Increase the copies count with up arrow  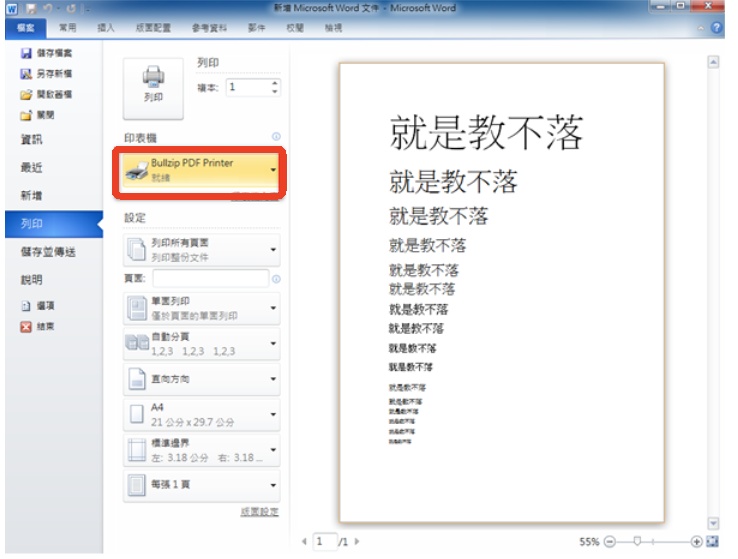pyautogui.click(x=274, y=83)
